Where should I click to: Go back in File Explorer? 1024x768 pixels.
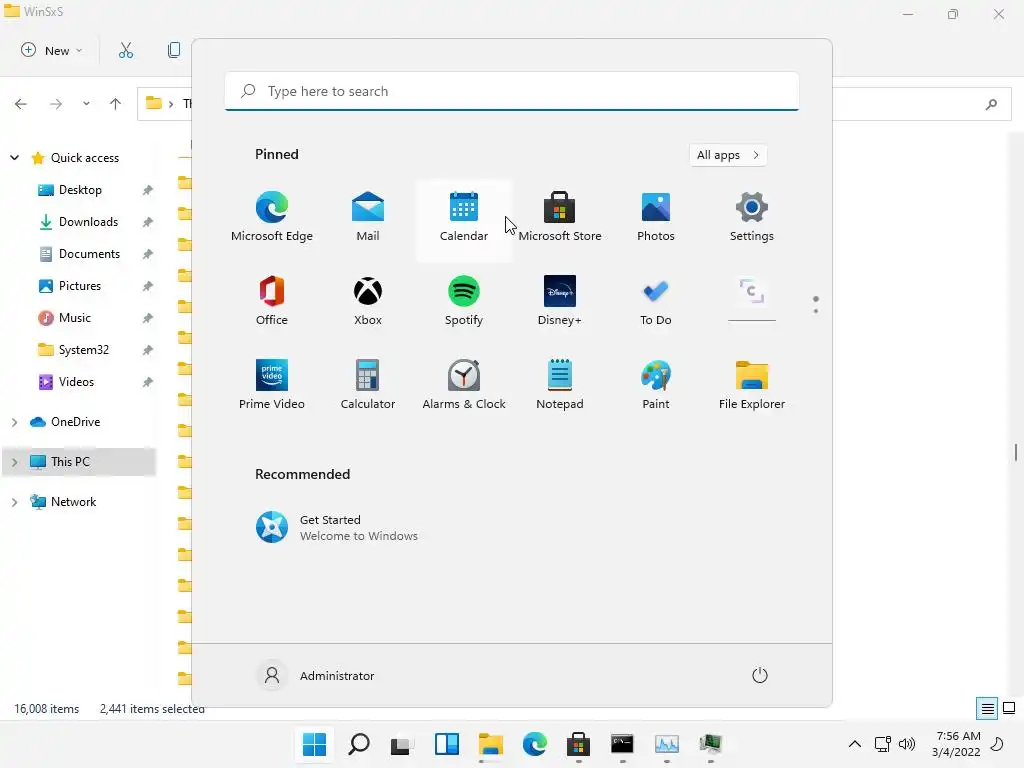pos(21,104)
